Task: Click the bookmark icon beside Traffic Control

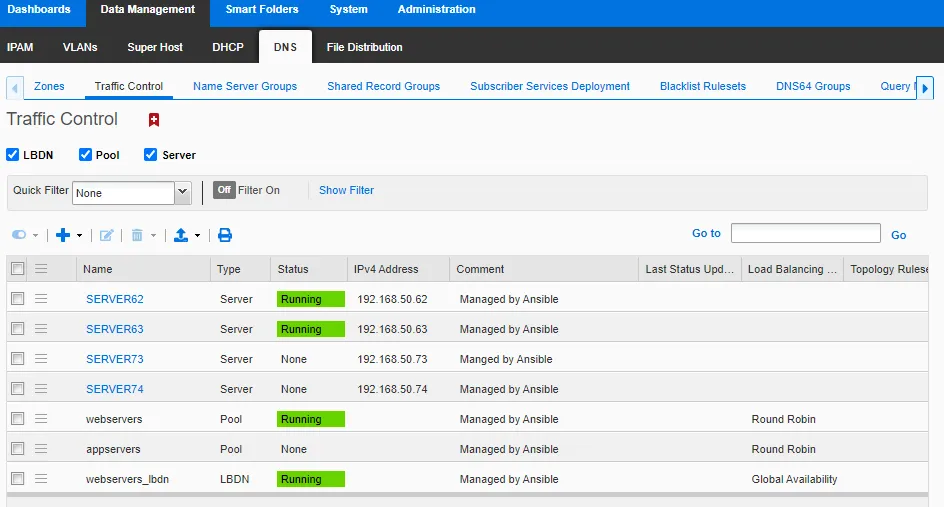Action: tap(154, 120)
